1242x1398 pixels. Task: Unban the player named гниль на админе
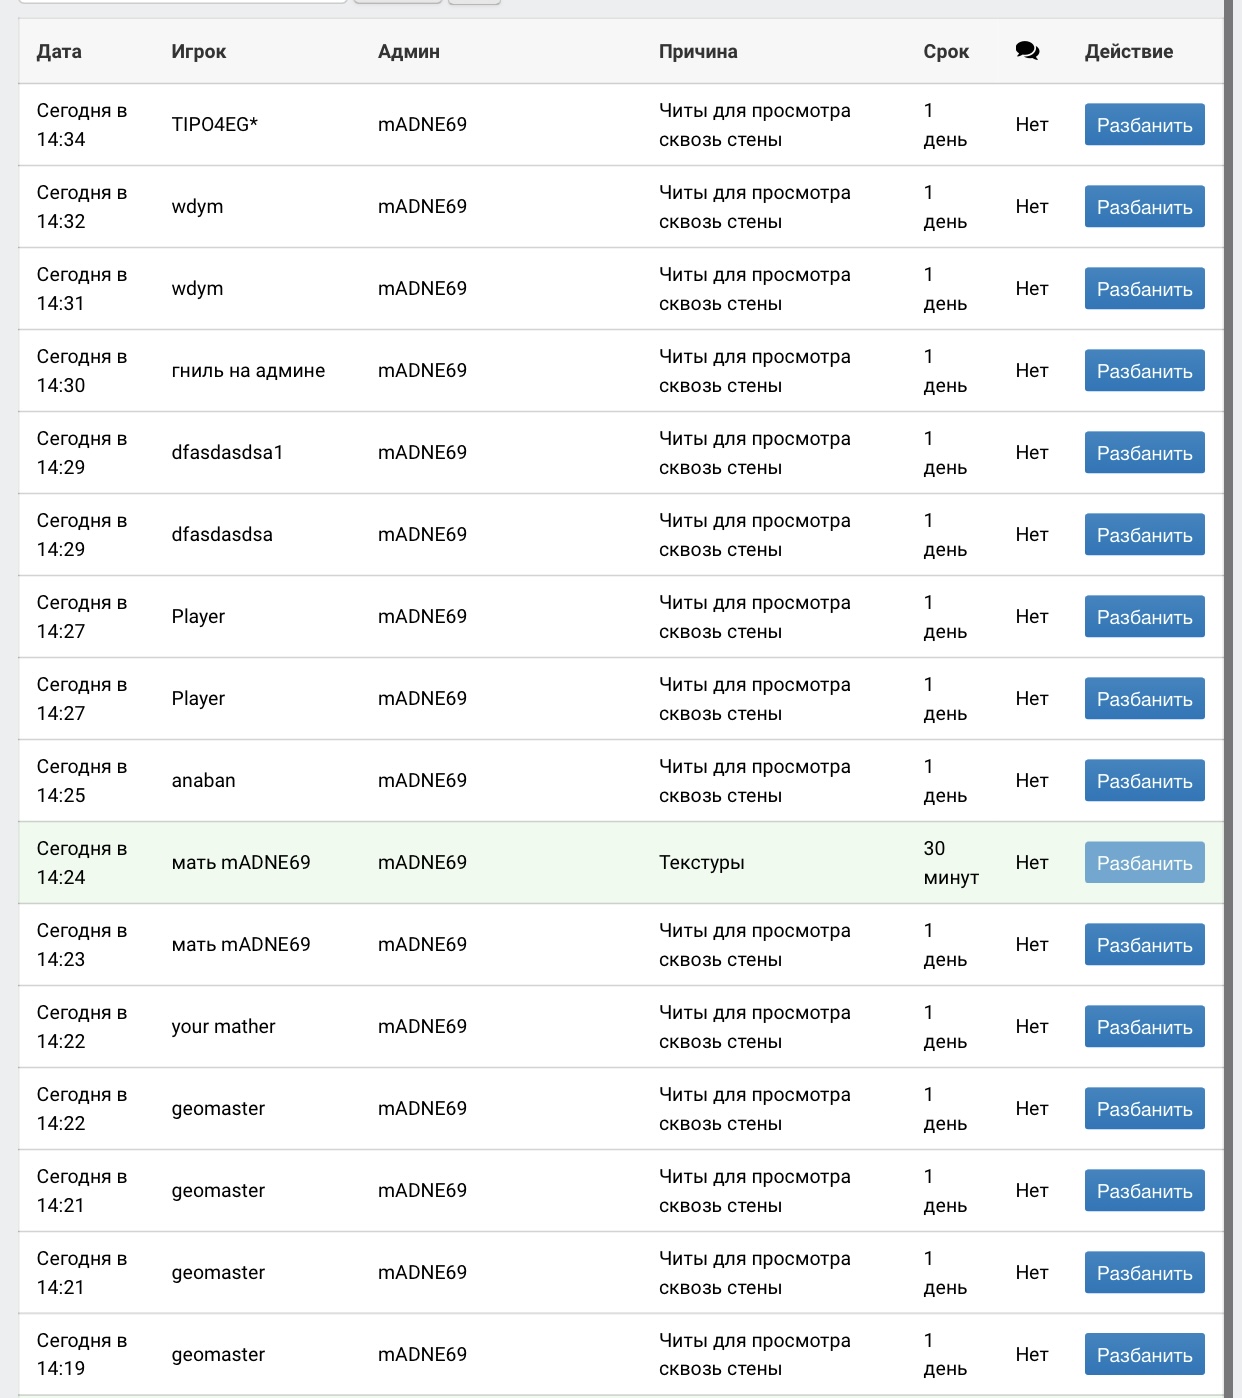(x=1144, y=371)
